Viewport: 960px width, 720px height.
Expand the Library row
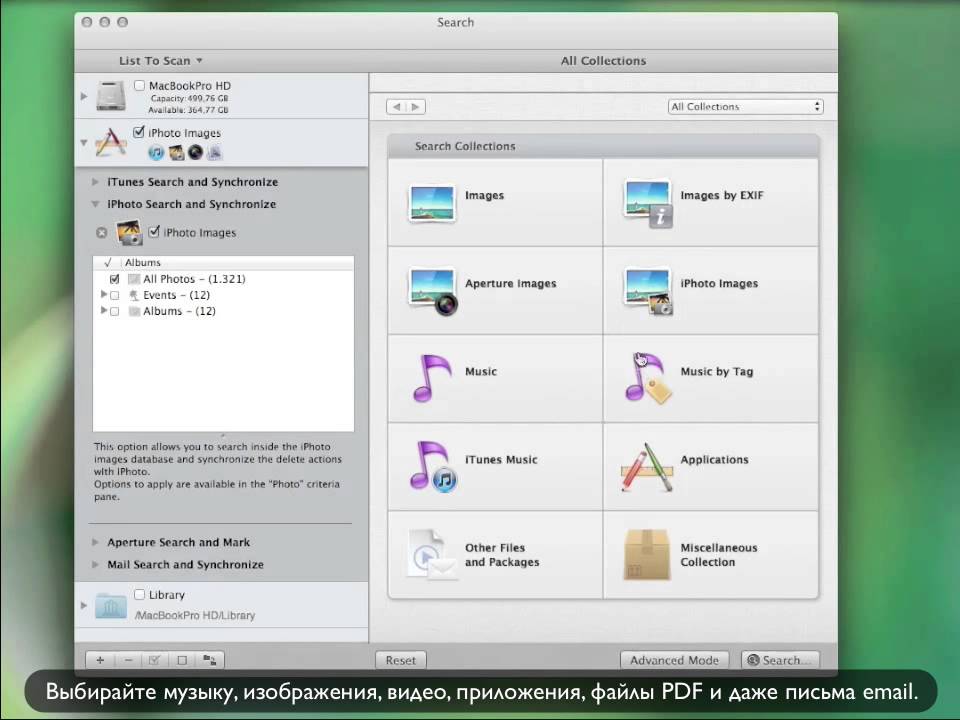[84, 605]
